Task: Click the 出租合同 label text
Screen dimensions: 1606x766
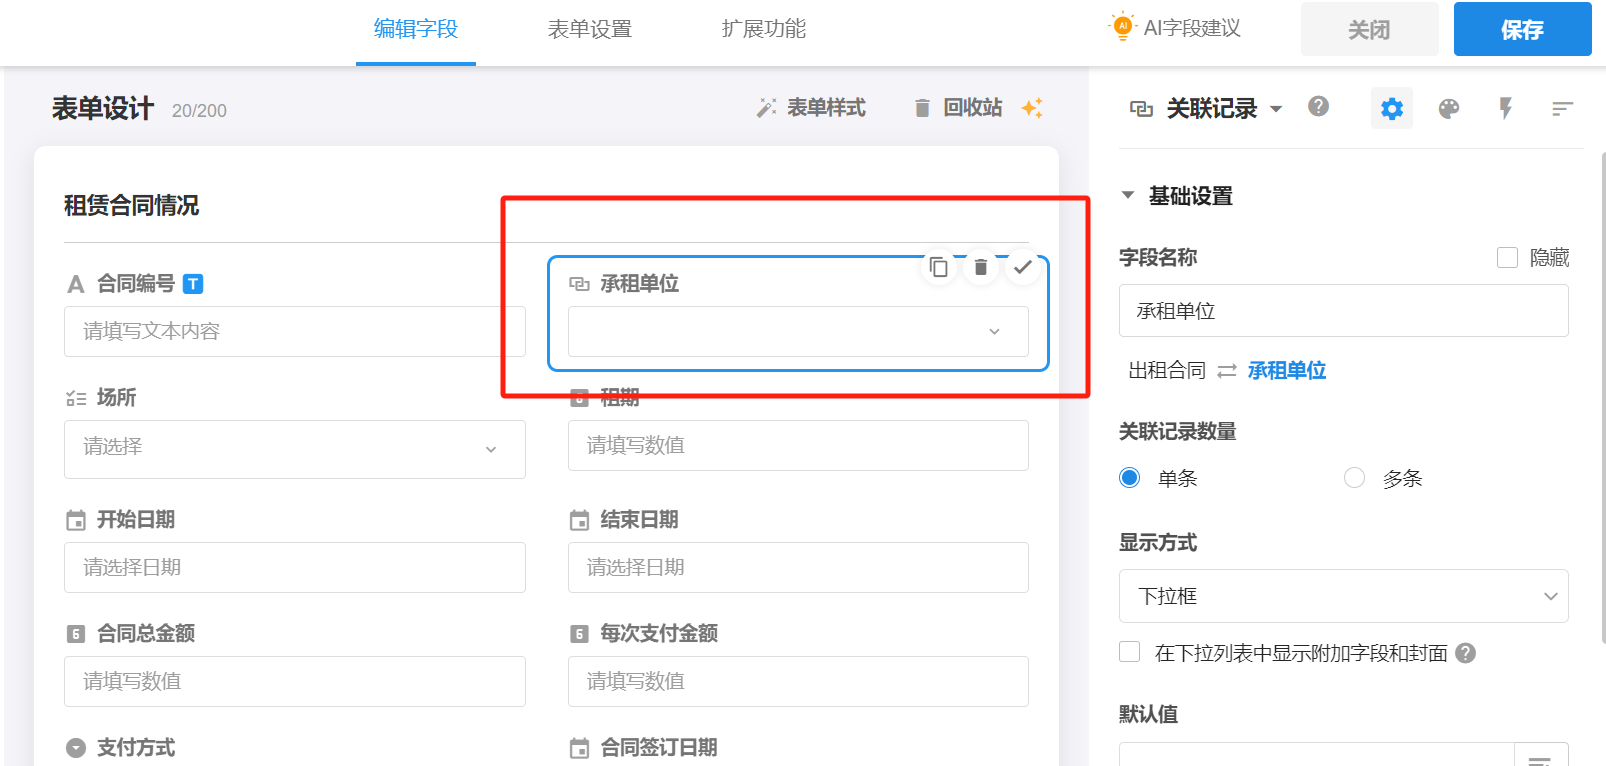Action: coord(1167,371)
